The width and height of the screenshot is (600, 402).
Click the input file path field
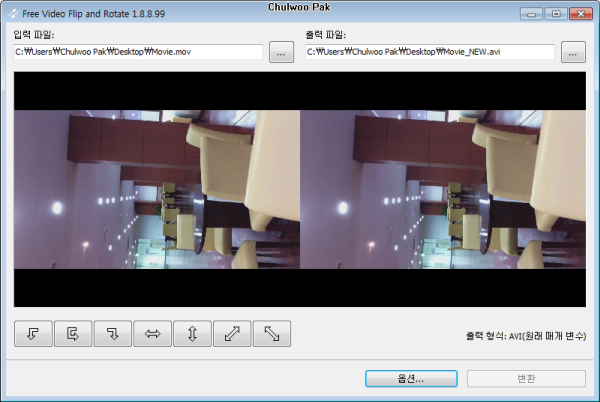point(138,52)
